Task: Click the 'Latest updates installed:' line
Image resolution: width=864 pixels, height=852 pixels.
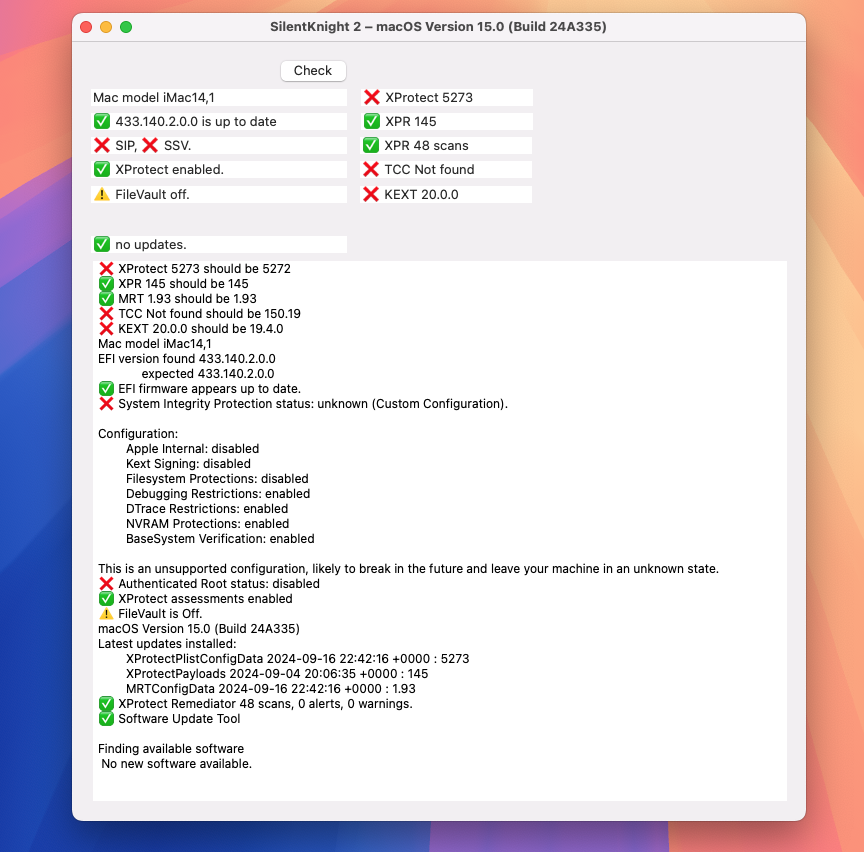Action: [x=167, y=644]
